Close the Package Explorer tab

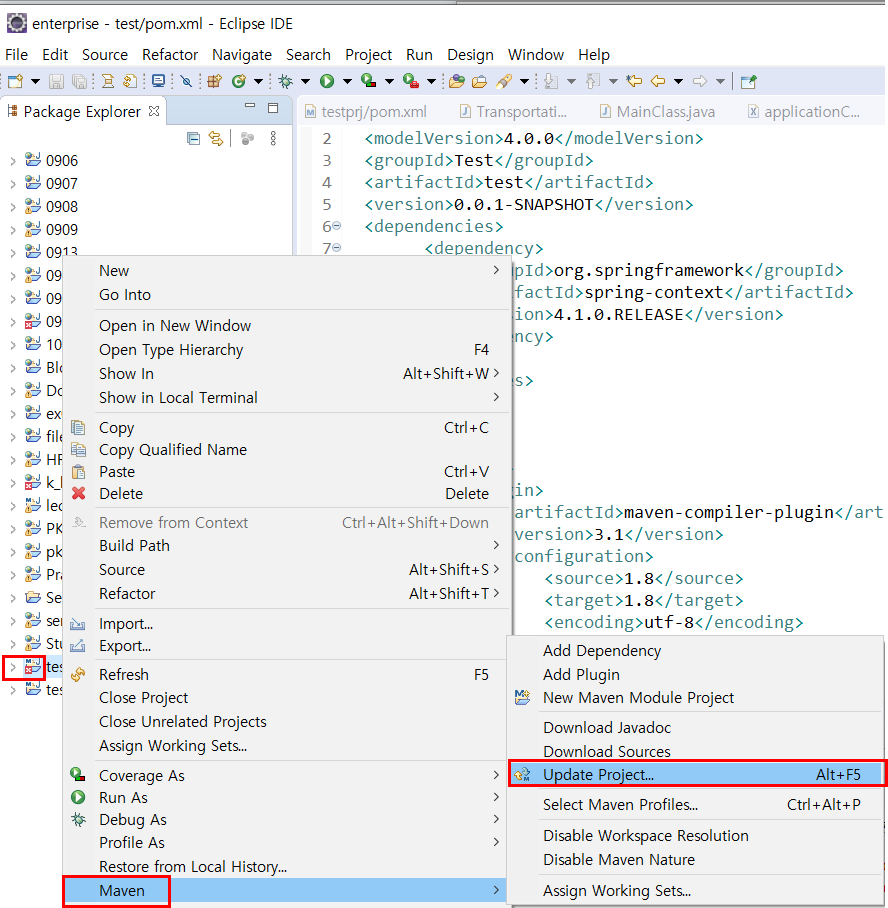pyautogui.click(x=154, y=111)
